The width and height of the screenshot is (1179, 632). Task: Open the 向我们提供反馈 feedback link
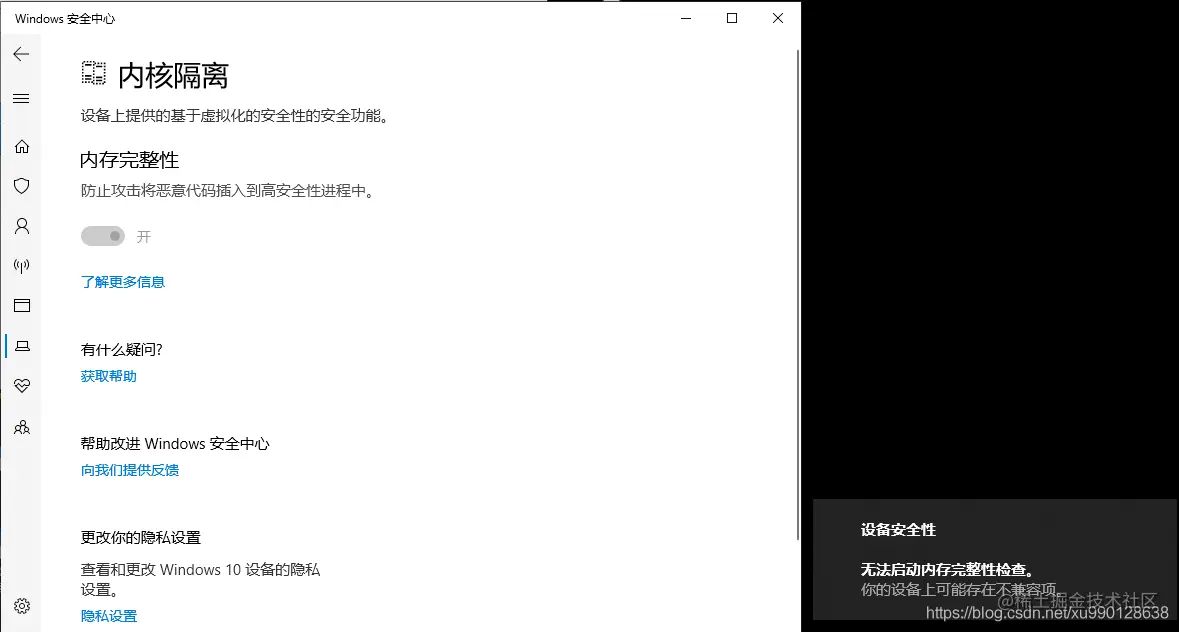129,470
